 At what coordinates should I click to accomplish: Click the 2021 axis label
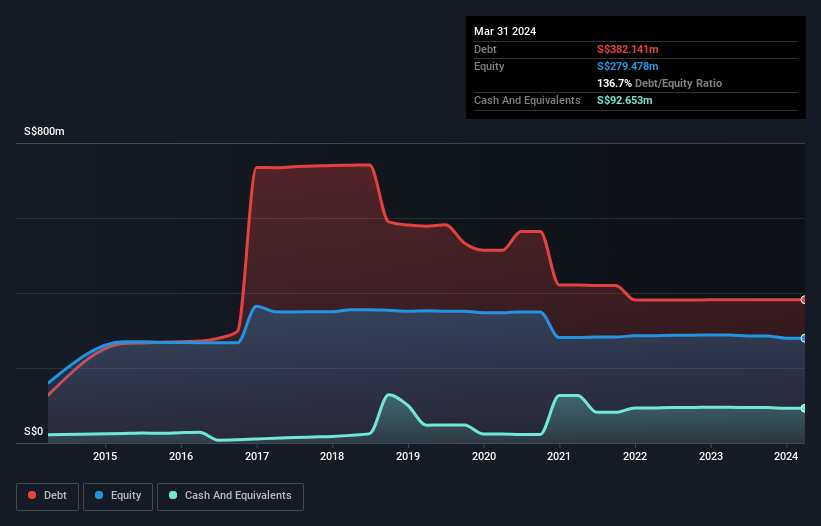(559, 456)
